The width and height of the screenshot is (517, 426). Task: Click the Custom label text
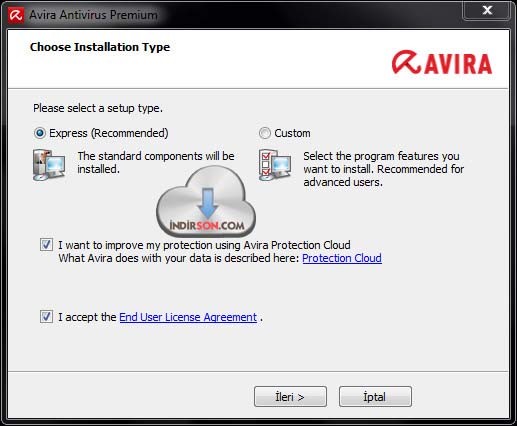(x=292, y=133)
